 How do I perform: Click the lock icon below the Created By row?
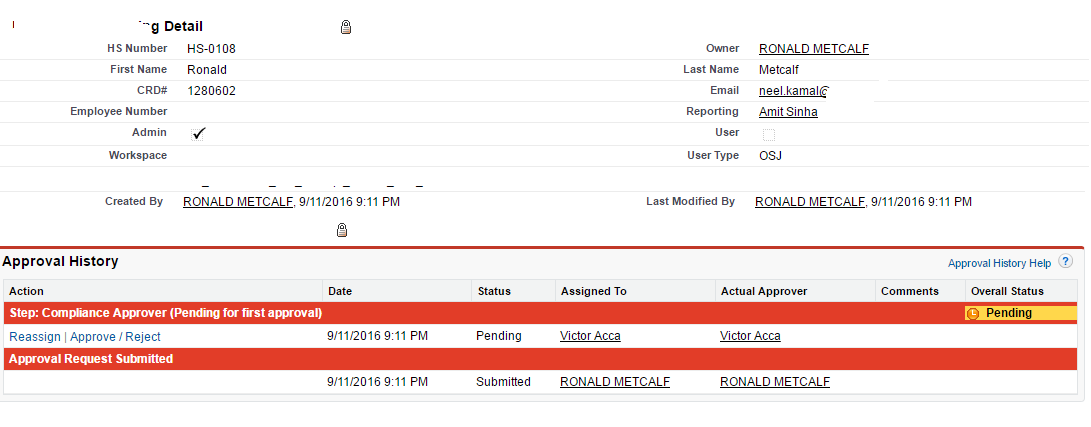(x=342, y=231)
